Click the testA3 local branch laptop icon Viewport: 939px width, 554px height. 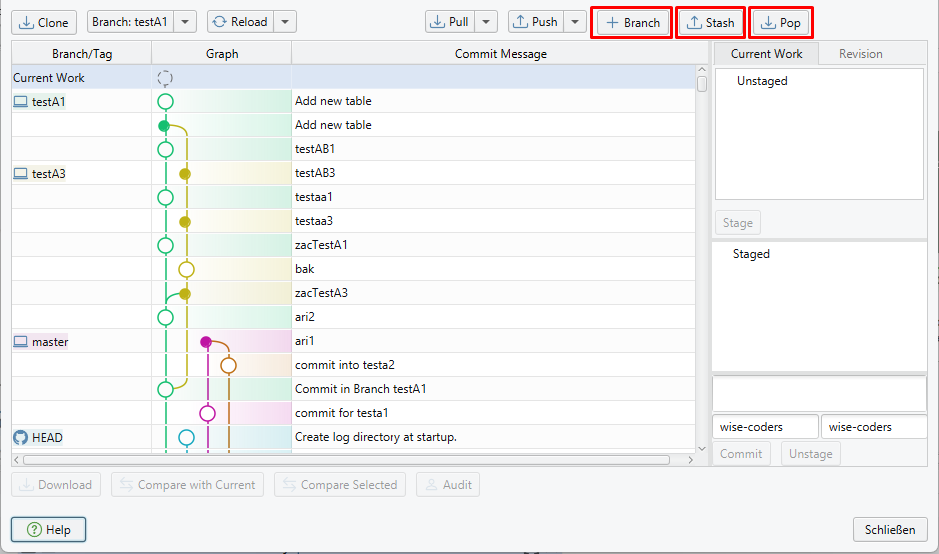coord(21,174)
